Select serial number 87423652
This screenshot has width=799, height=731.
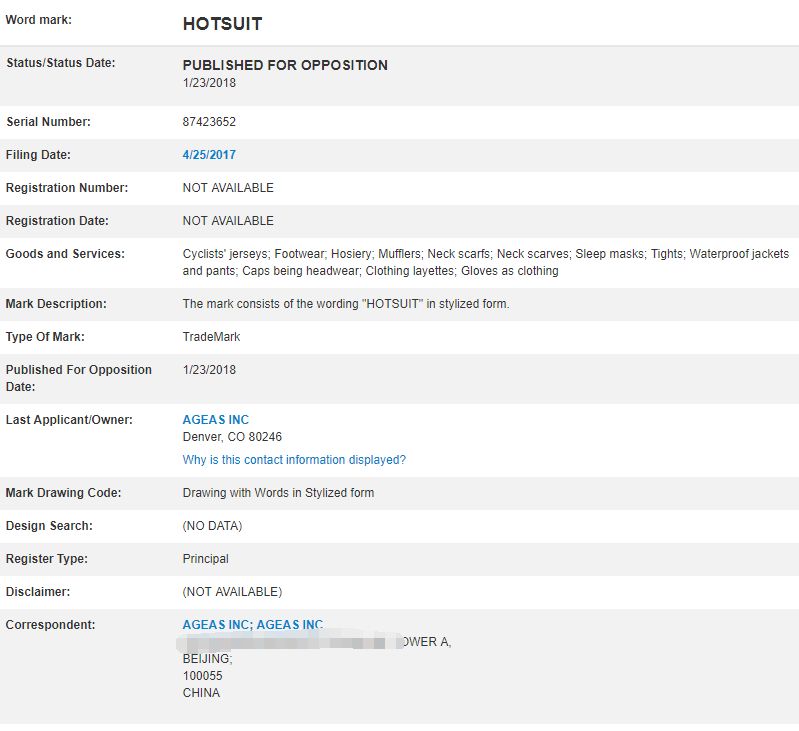(x=209, y=122)
